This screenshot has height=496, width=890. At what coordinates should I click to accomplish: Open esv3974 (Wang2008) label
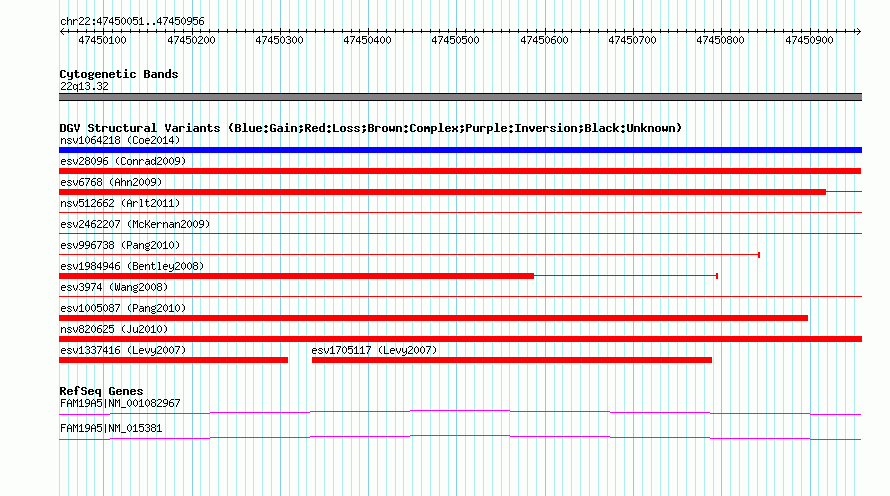tap(114, 287)
